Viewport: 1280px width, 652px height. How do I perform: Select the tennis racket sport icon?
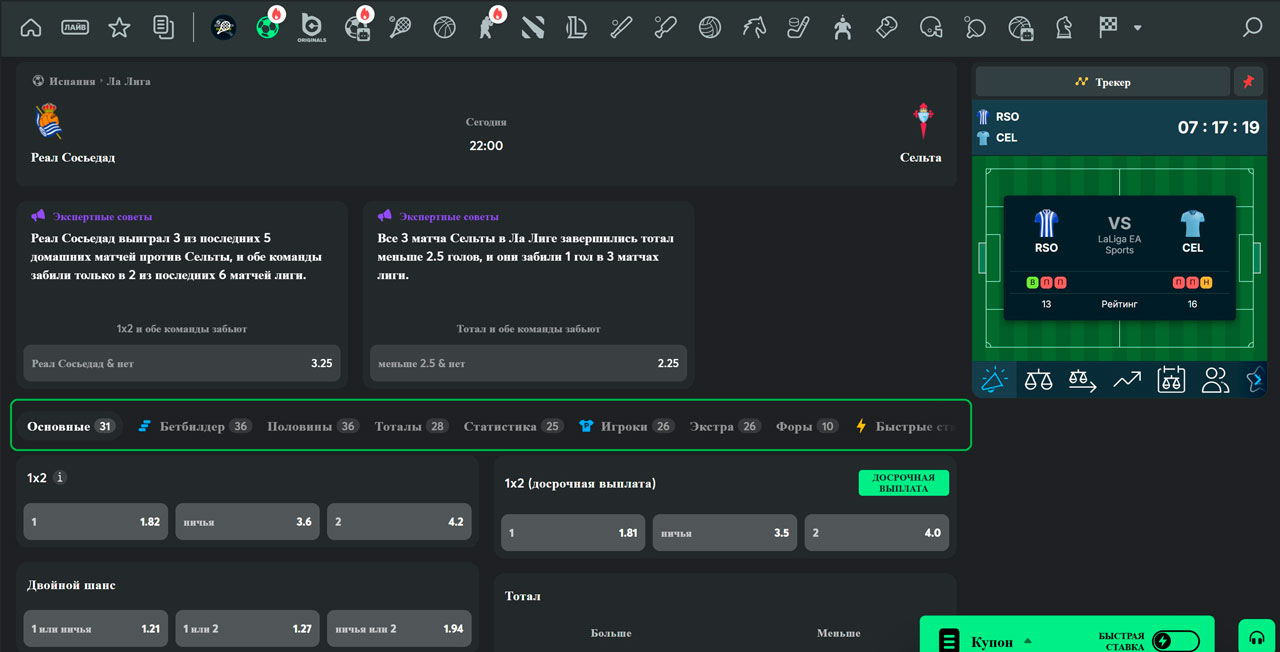(400, 28)
